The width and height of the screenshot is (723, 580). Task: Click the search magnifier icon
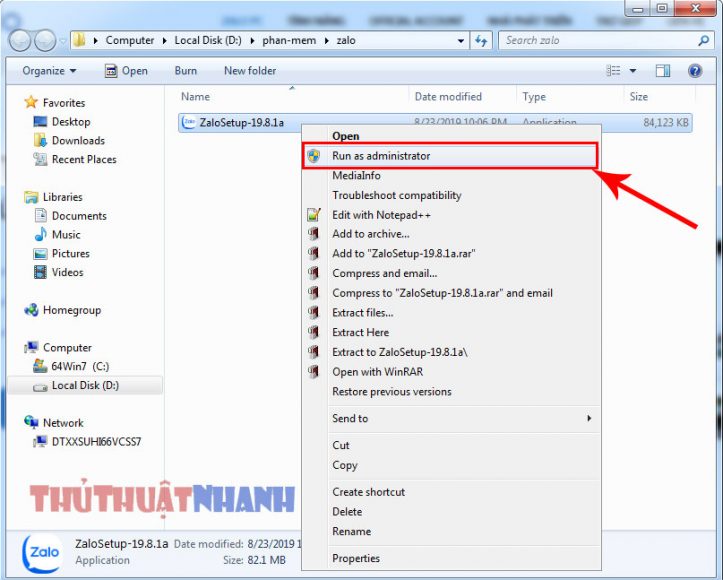[x=704, y=41]
